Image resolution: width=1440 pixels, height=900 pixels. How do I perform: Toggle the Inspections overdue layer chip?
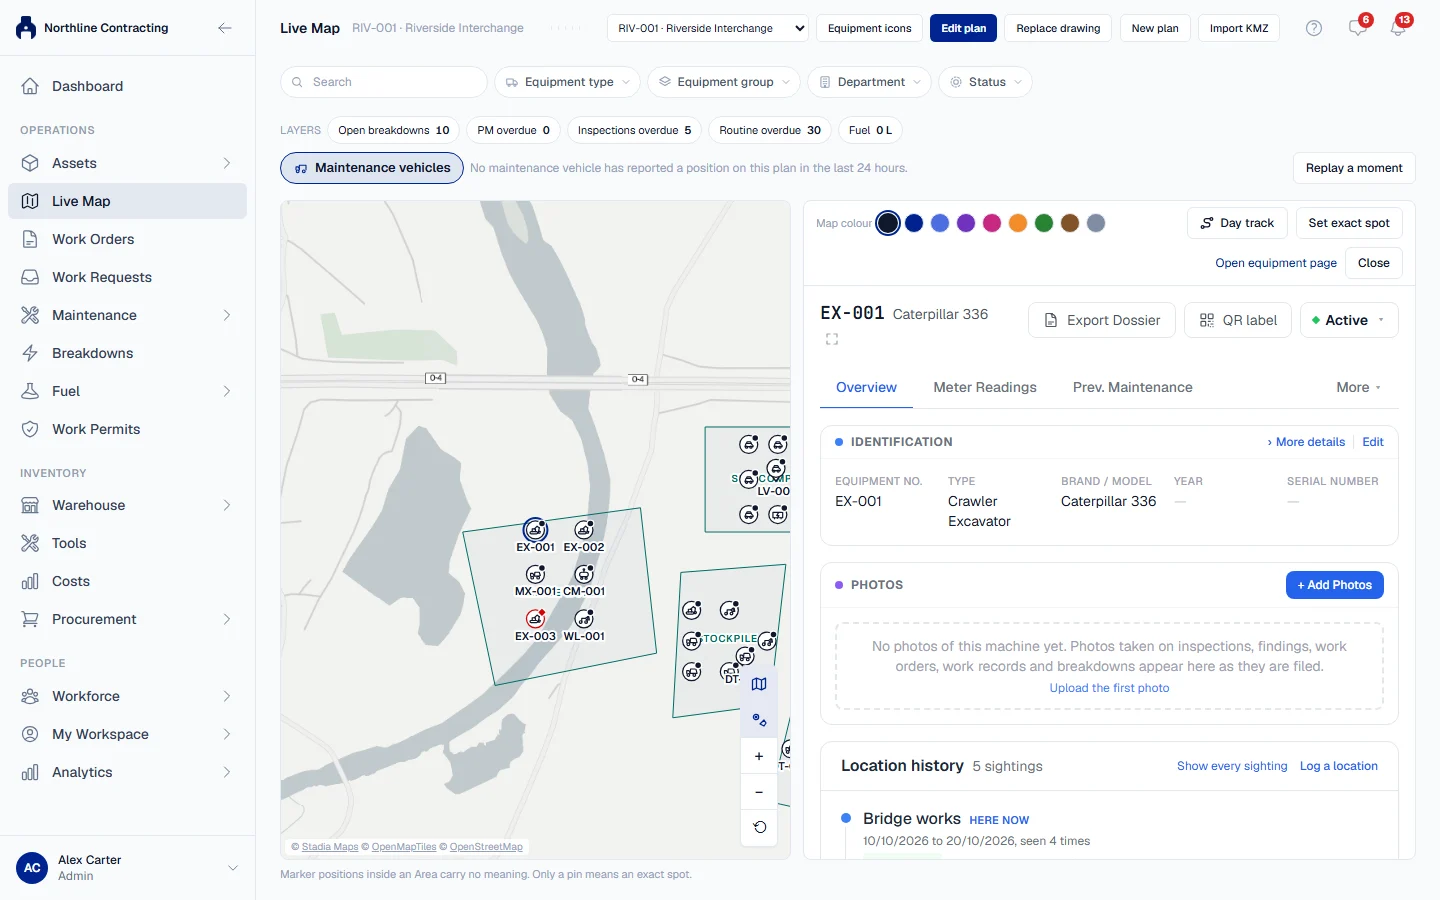coord(634,130)
